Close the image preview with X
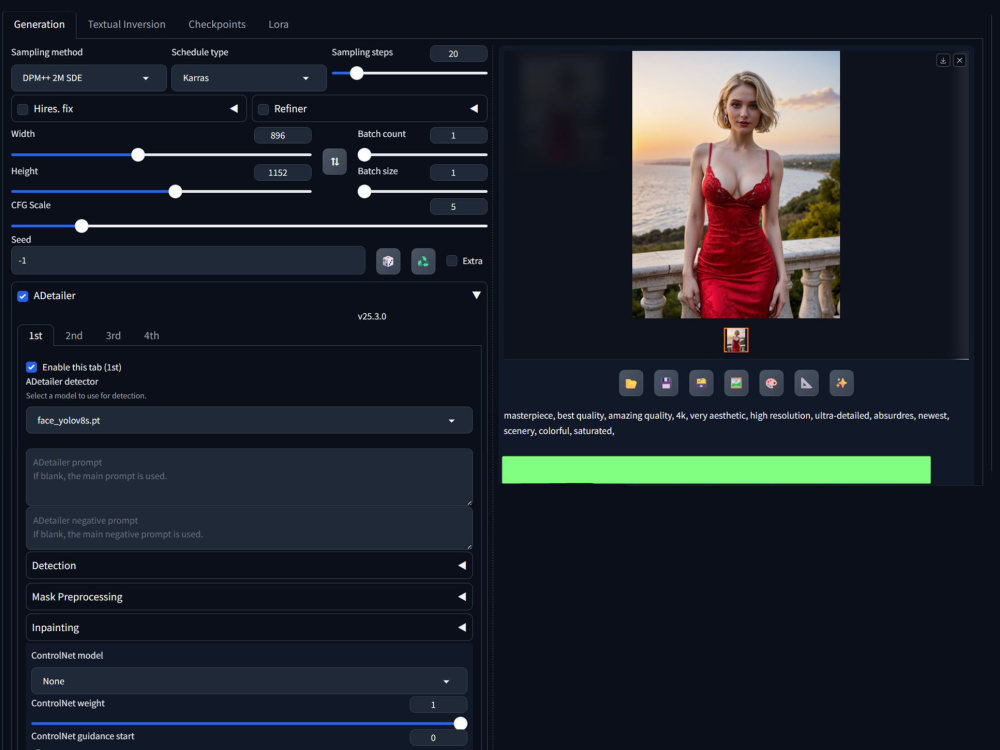This screenshot has width=1000, height=750. [x=959, y=61]
